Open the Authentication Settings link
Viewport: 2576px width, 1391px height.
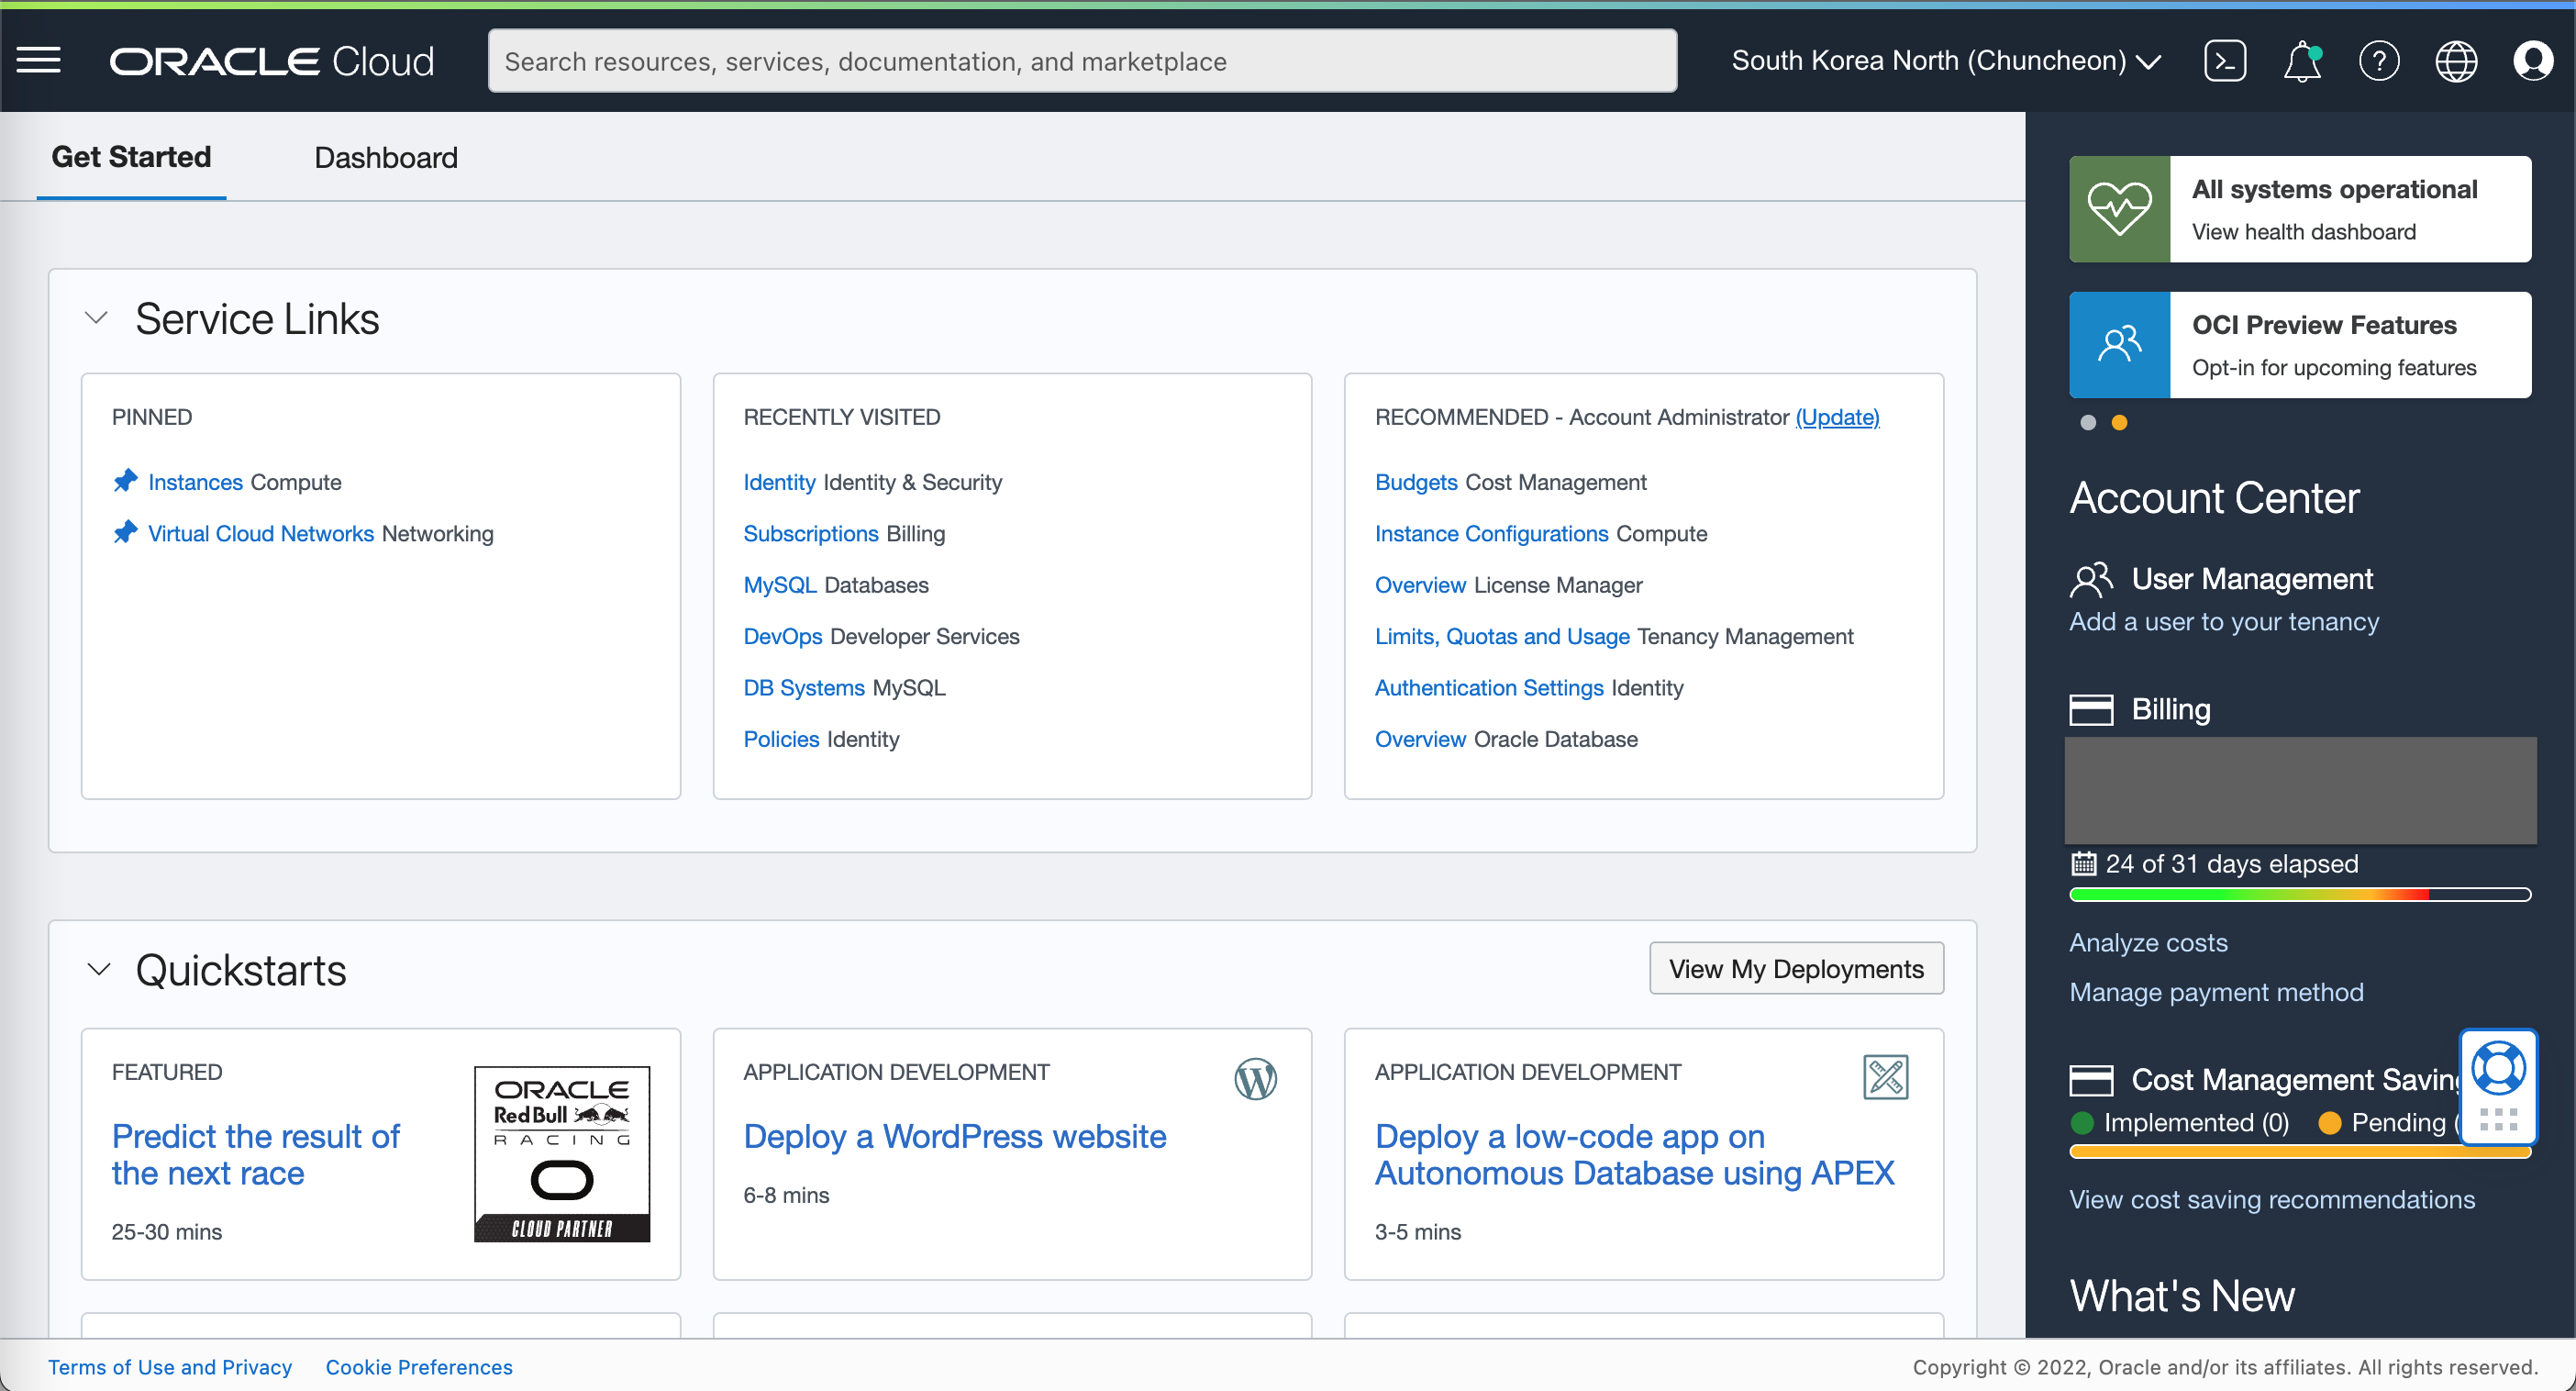click(x=1489, y=688)
